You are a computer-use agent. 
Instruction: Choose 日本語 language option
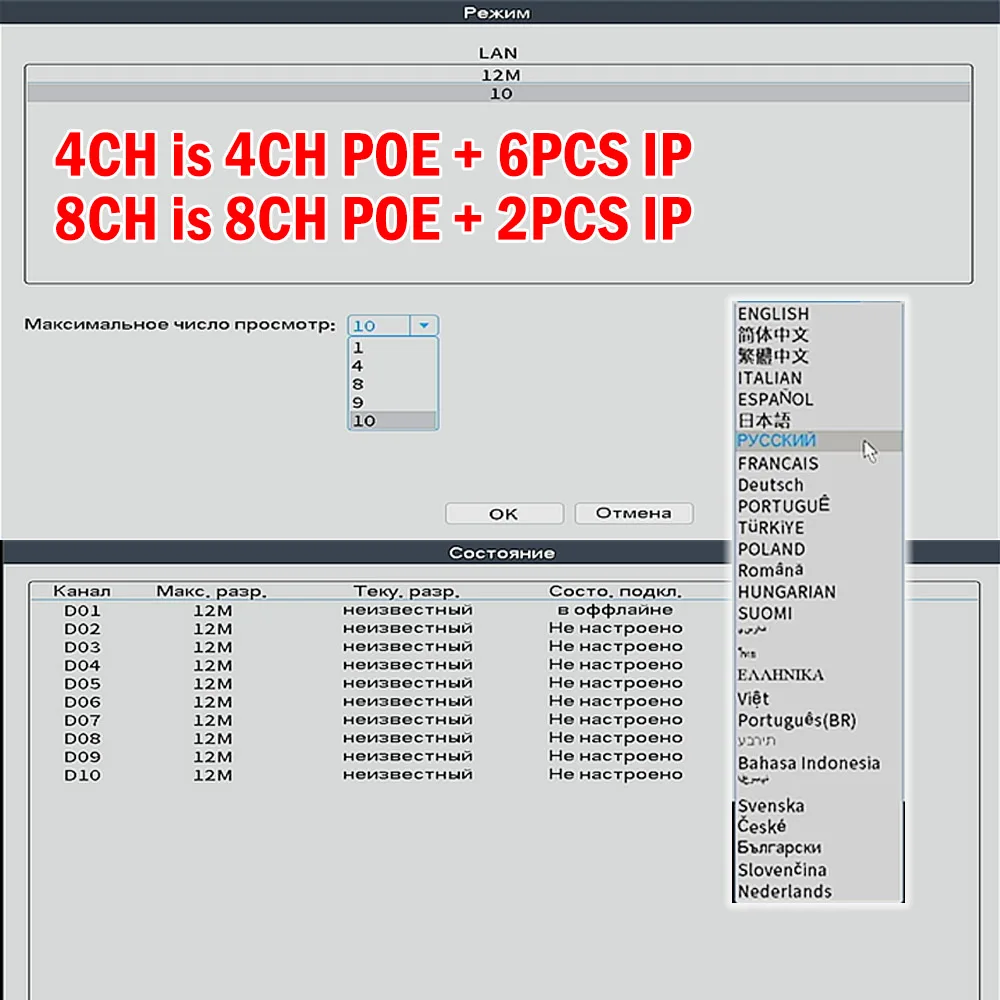tap(765, 419)
